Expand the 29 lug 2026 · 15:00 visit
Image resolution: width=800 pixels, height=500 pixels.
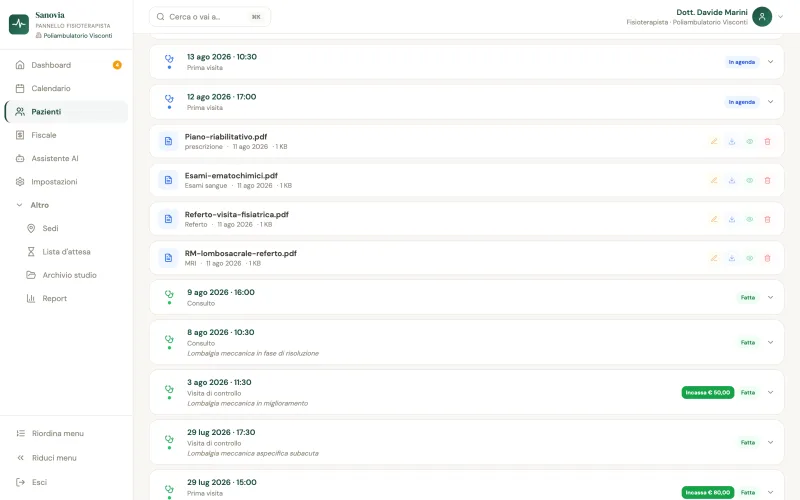(770, 492)
